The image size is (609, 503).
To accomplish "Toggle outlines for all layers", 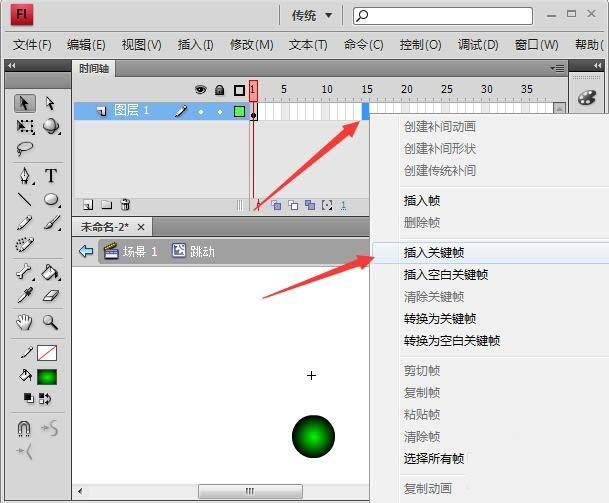I will pos(239,91).
